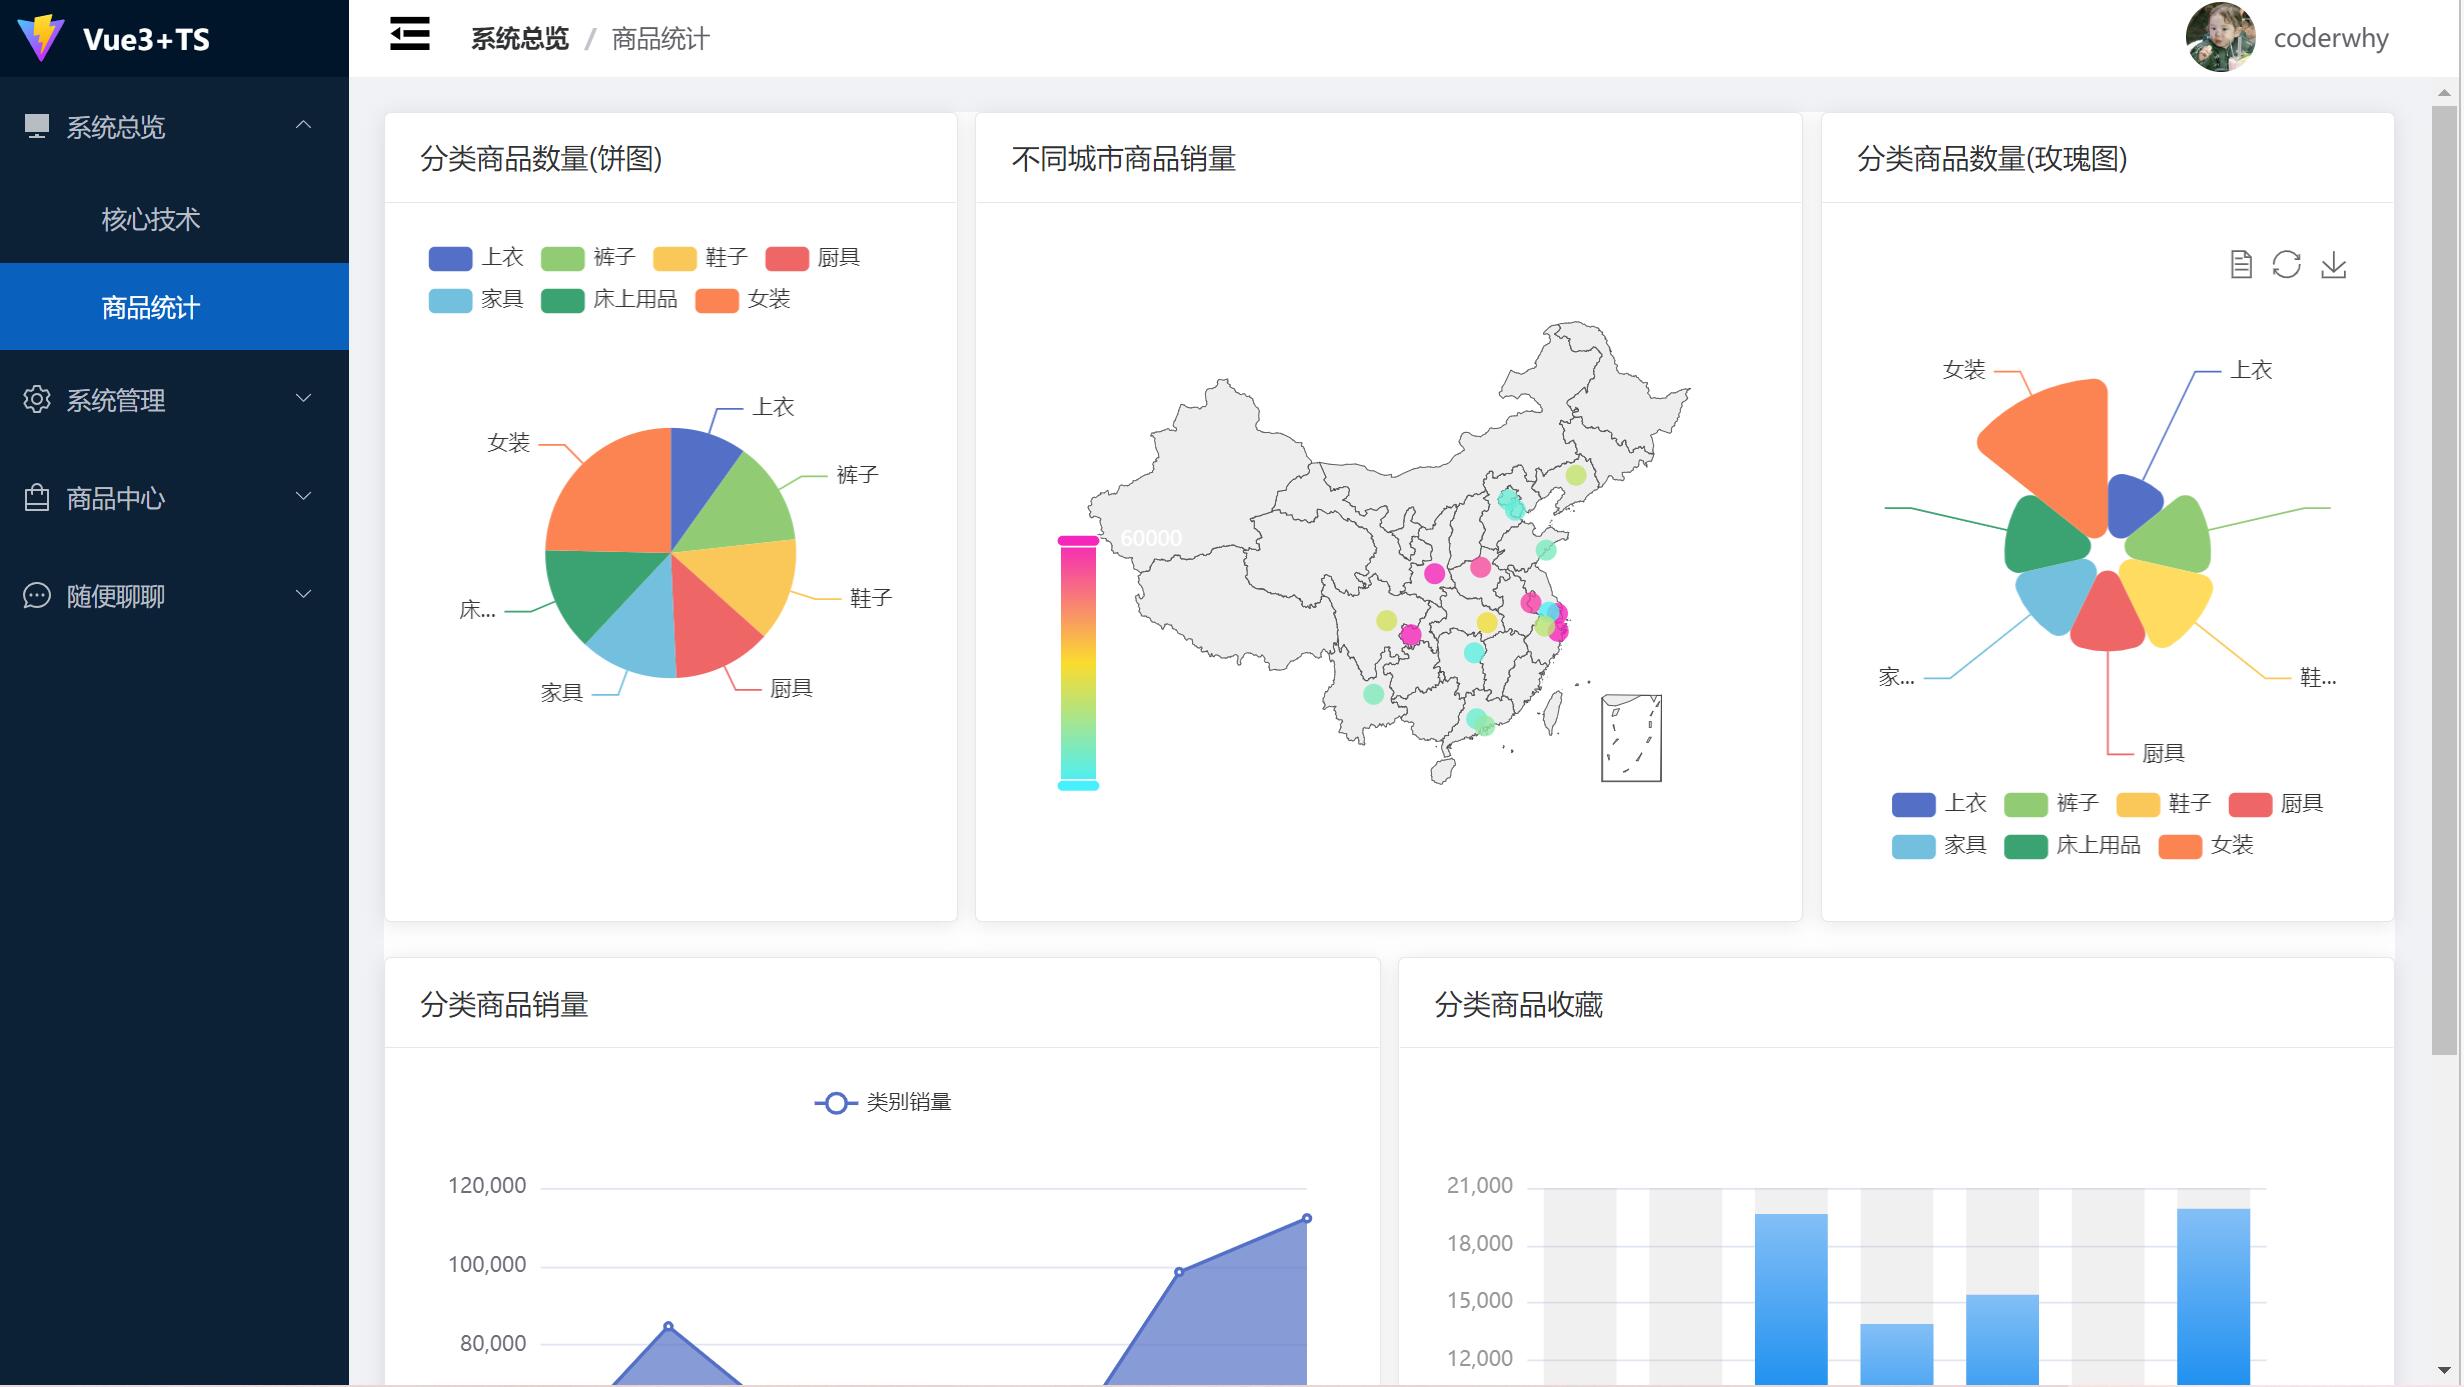2464x1387 pixels.
Task: Toggle the 类别销量 line legend
Action: (x=836, y=1102)
